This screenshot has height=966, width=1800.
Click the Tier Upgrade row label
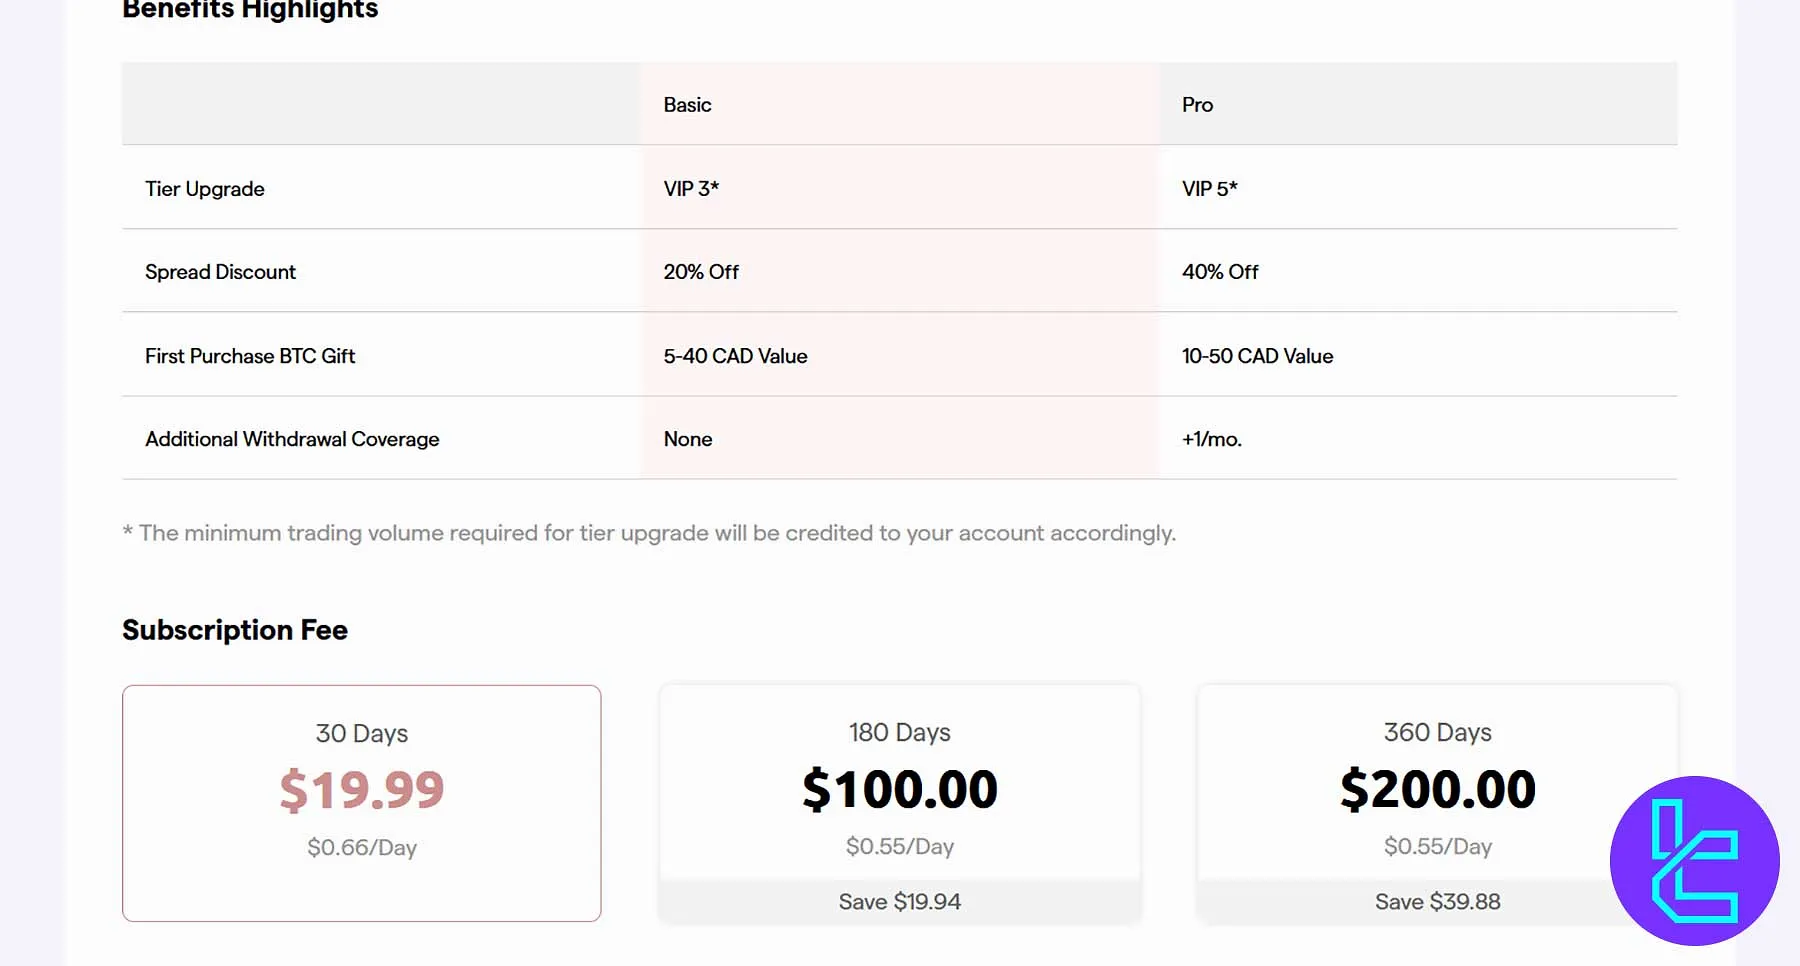pyautogui.click(x=204, y=189)
